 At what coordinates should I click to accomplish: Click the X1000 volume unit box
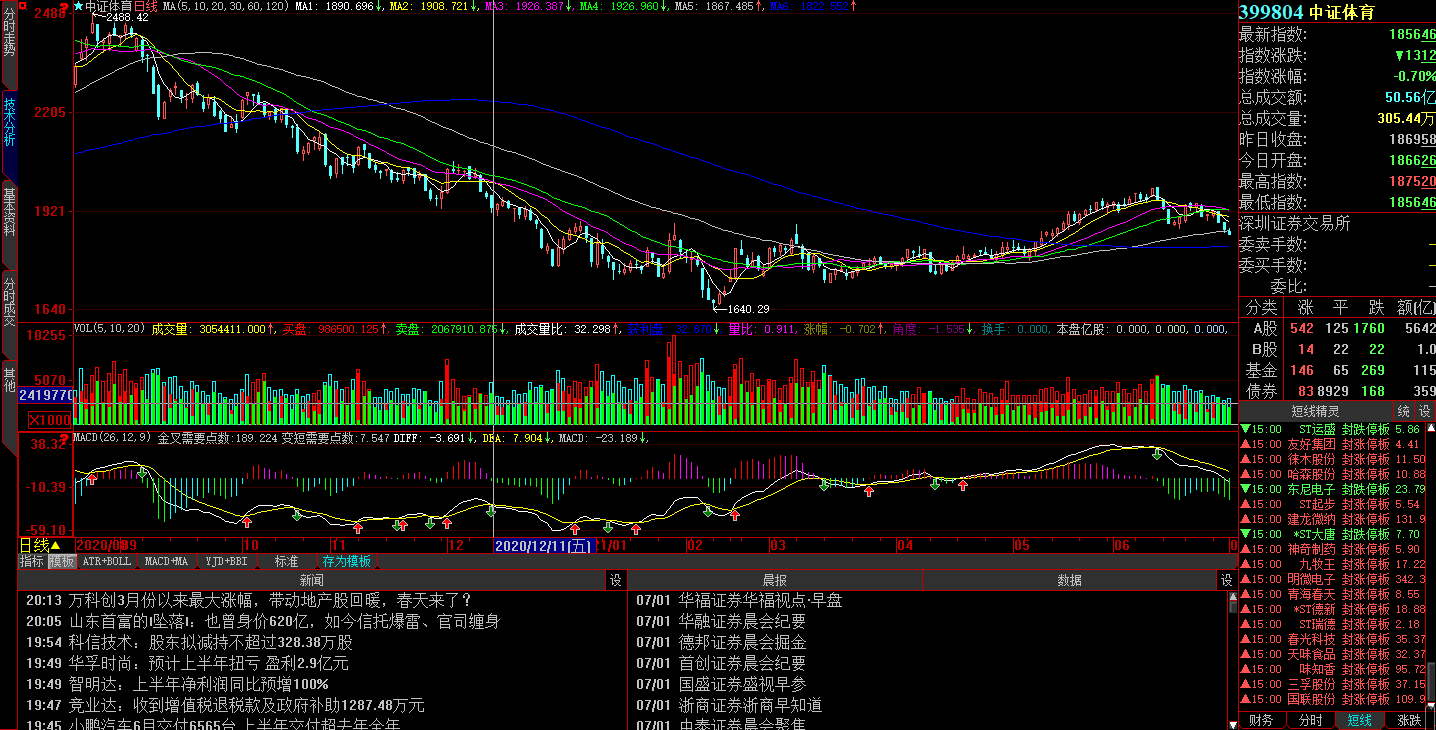pos(49,420)
